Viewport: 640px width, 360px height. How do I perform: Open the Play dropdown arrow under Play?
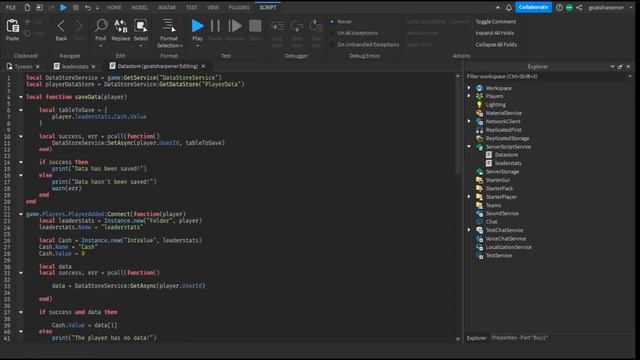[x=198, y=46]
